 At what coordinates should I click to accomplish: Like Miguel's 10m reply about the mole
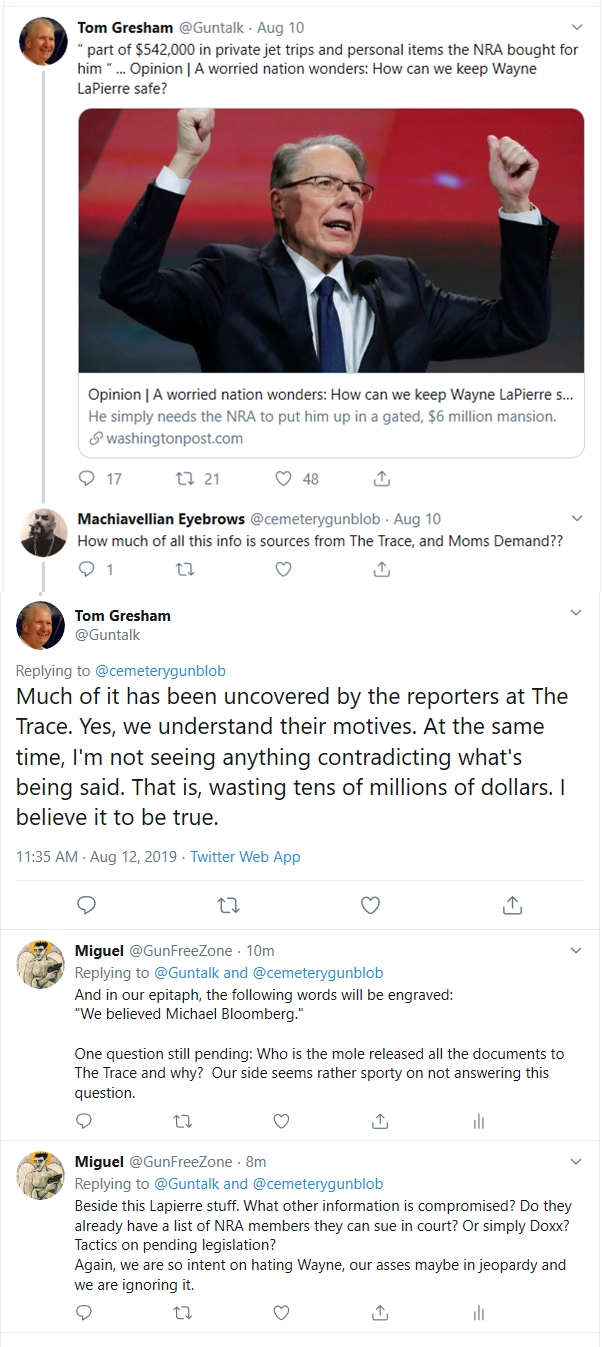pos(282,1122)
